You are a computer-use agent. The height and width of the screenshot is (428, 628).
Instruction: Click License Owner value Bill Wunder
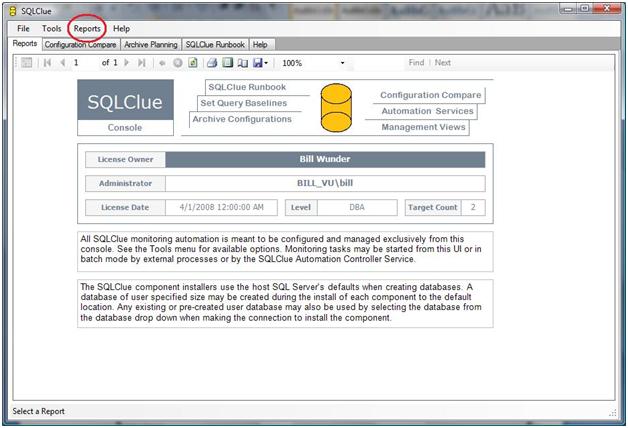tap(325, 159)
